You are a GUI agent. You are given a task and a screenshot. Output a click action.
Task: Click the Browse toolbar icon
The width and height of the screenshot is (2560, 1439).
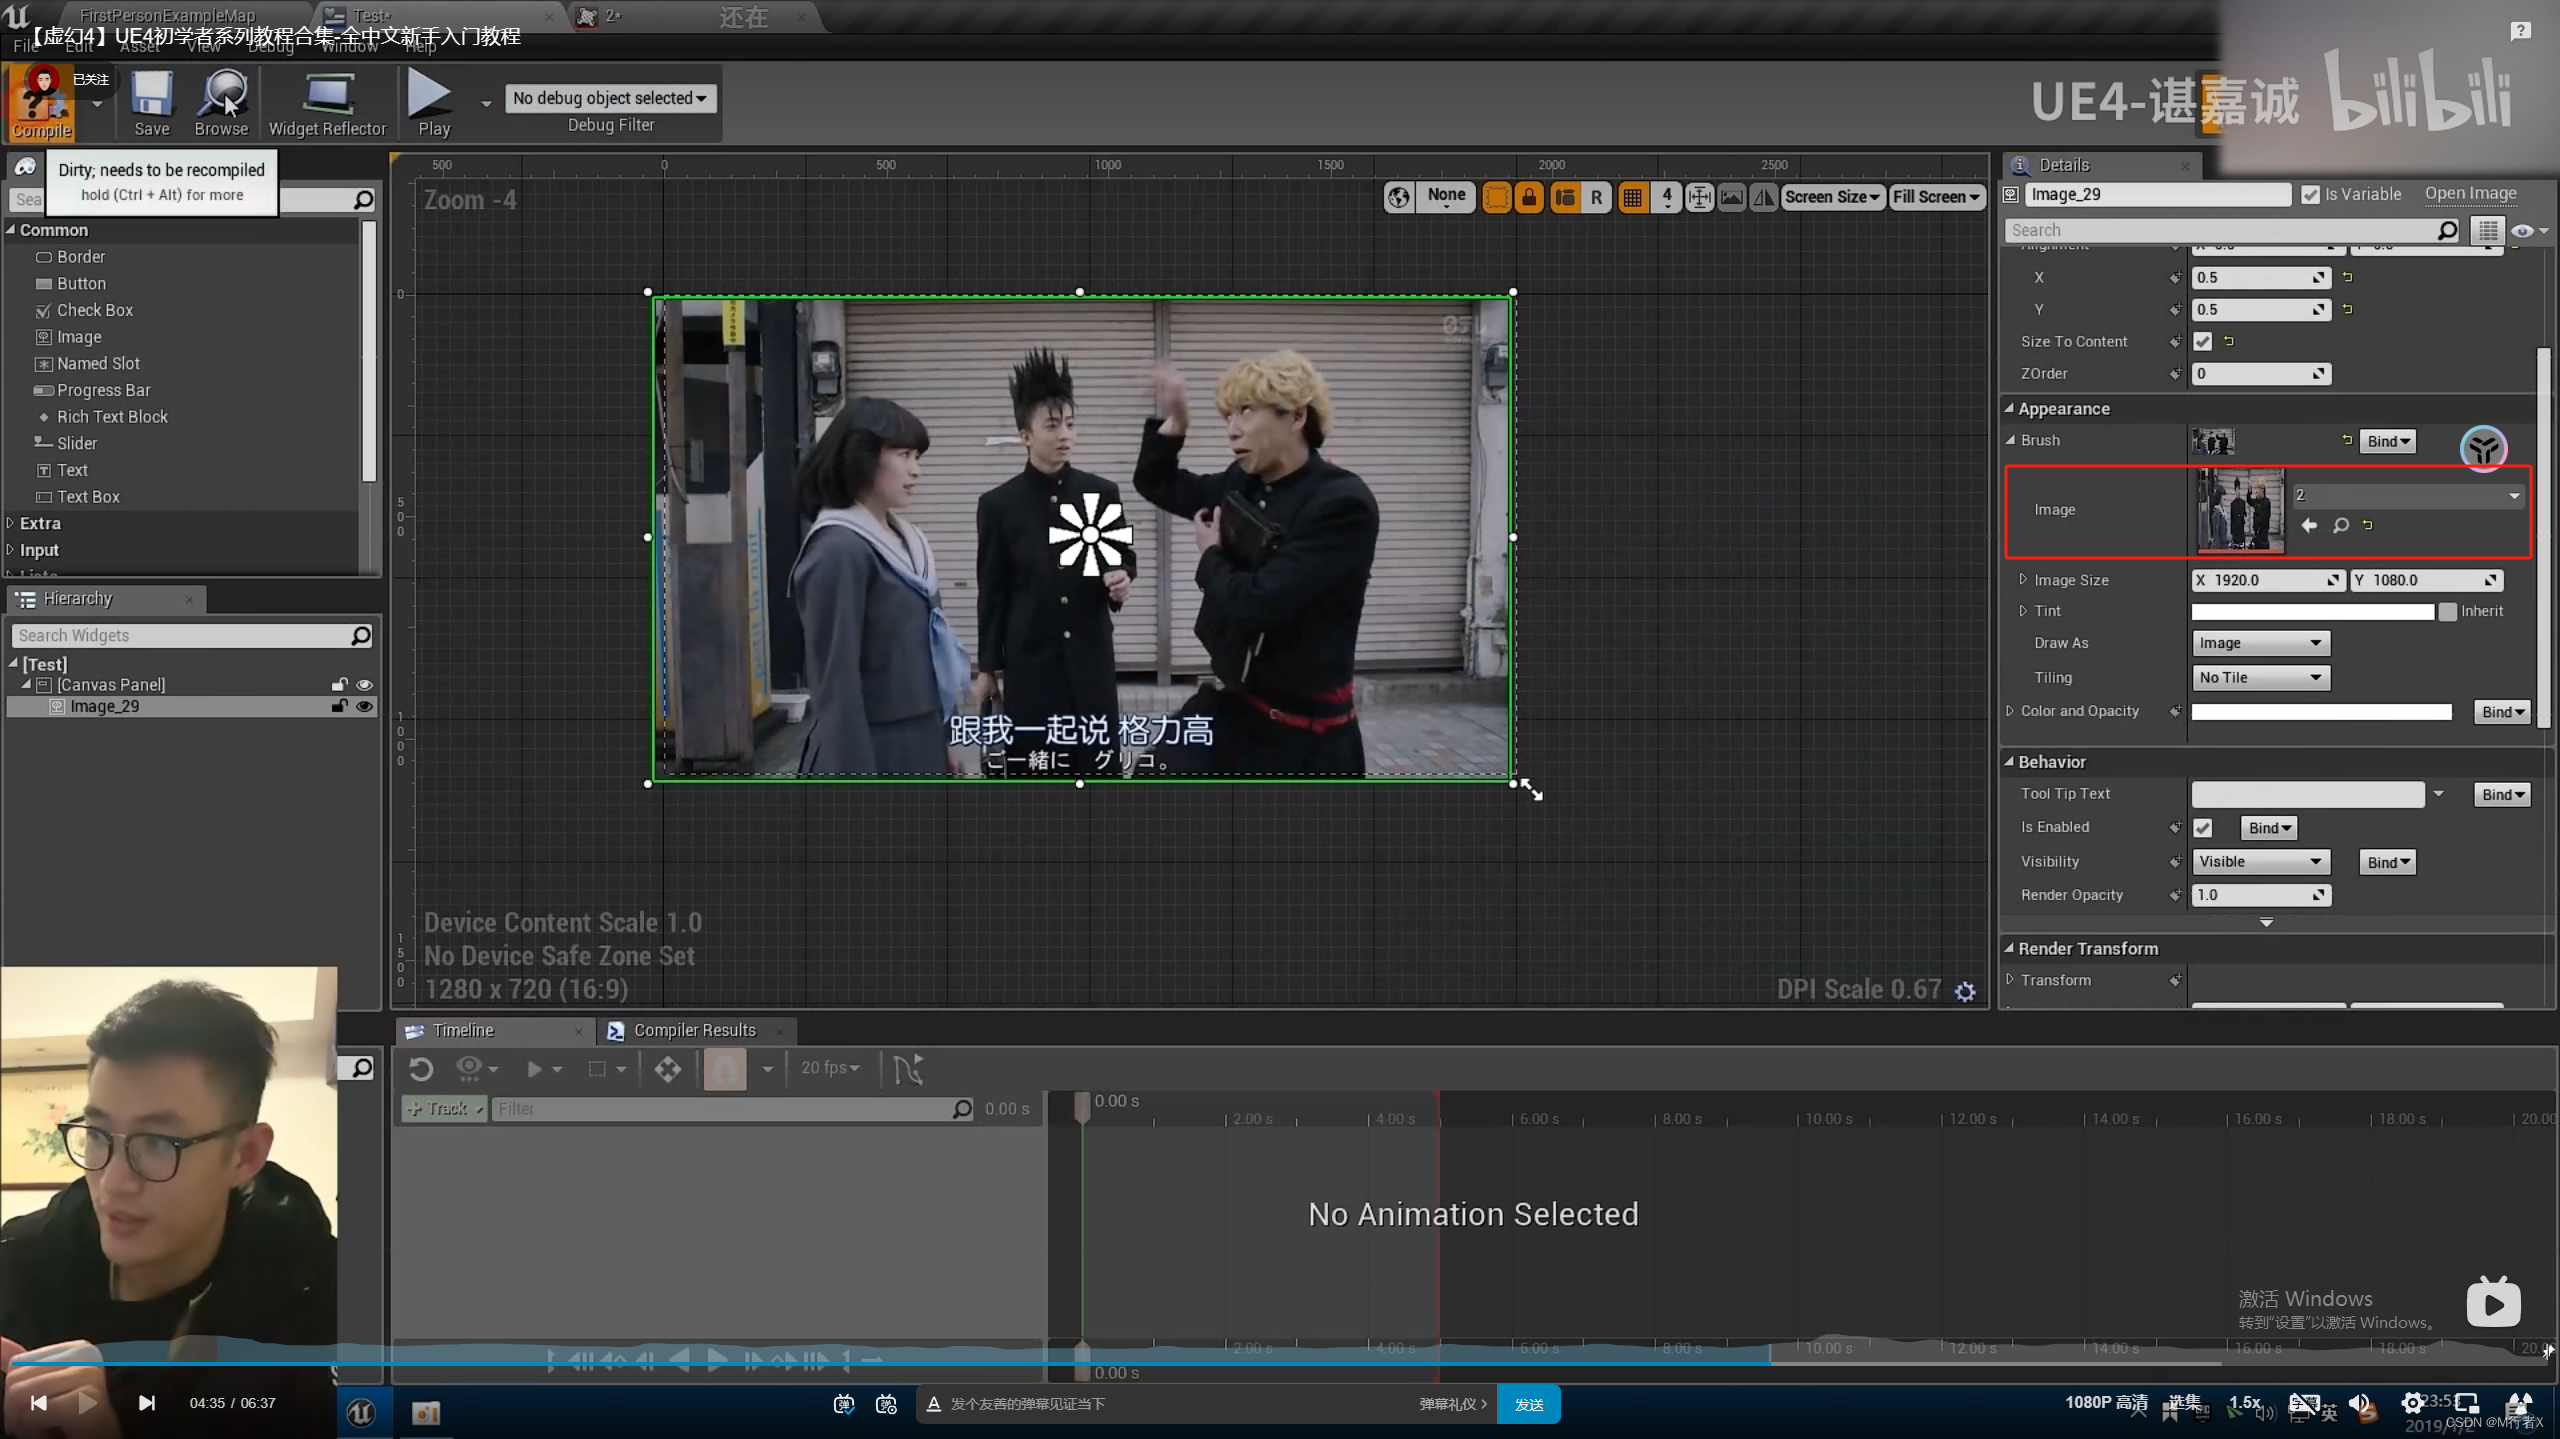tap(221, 103)
